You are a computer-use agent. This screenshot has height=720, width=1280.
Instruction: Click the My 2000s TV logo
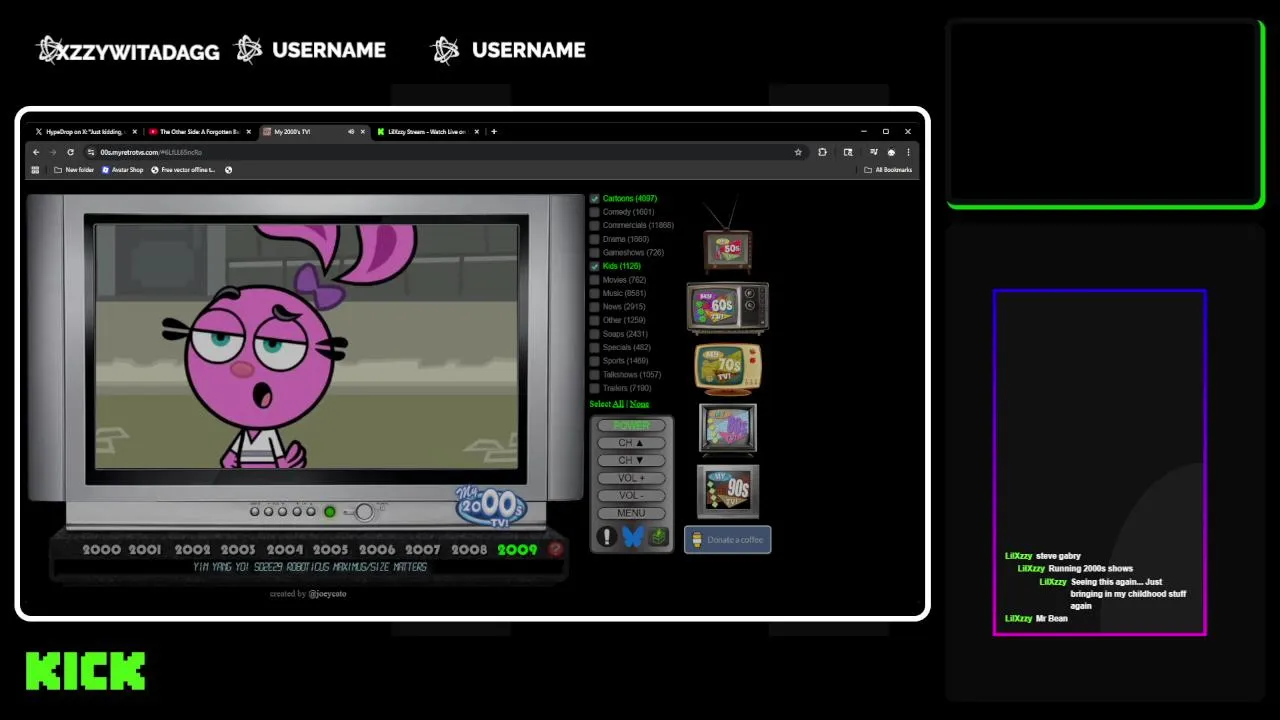490,506
